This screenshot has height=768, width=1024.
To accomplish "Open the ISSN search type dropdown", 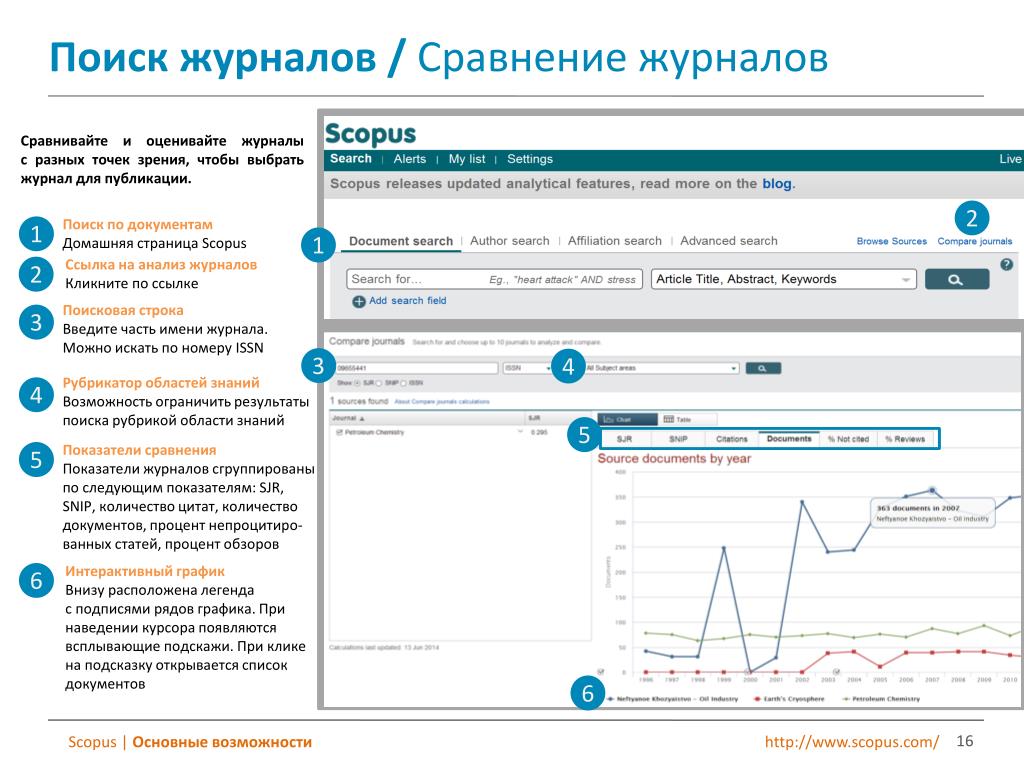I will (528, 368).
